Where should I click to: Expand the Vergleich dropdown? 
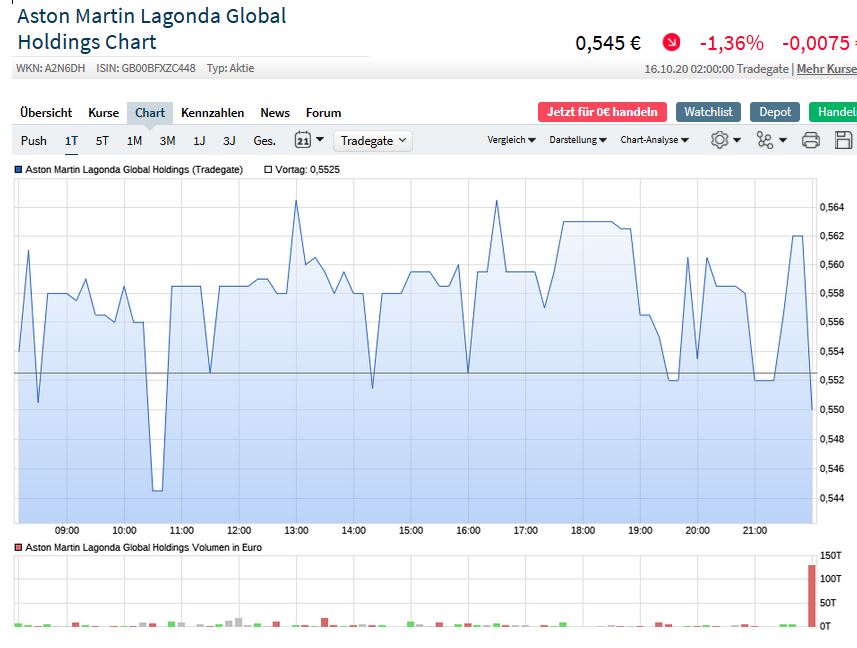click(x=511, y=140)
